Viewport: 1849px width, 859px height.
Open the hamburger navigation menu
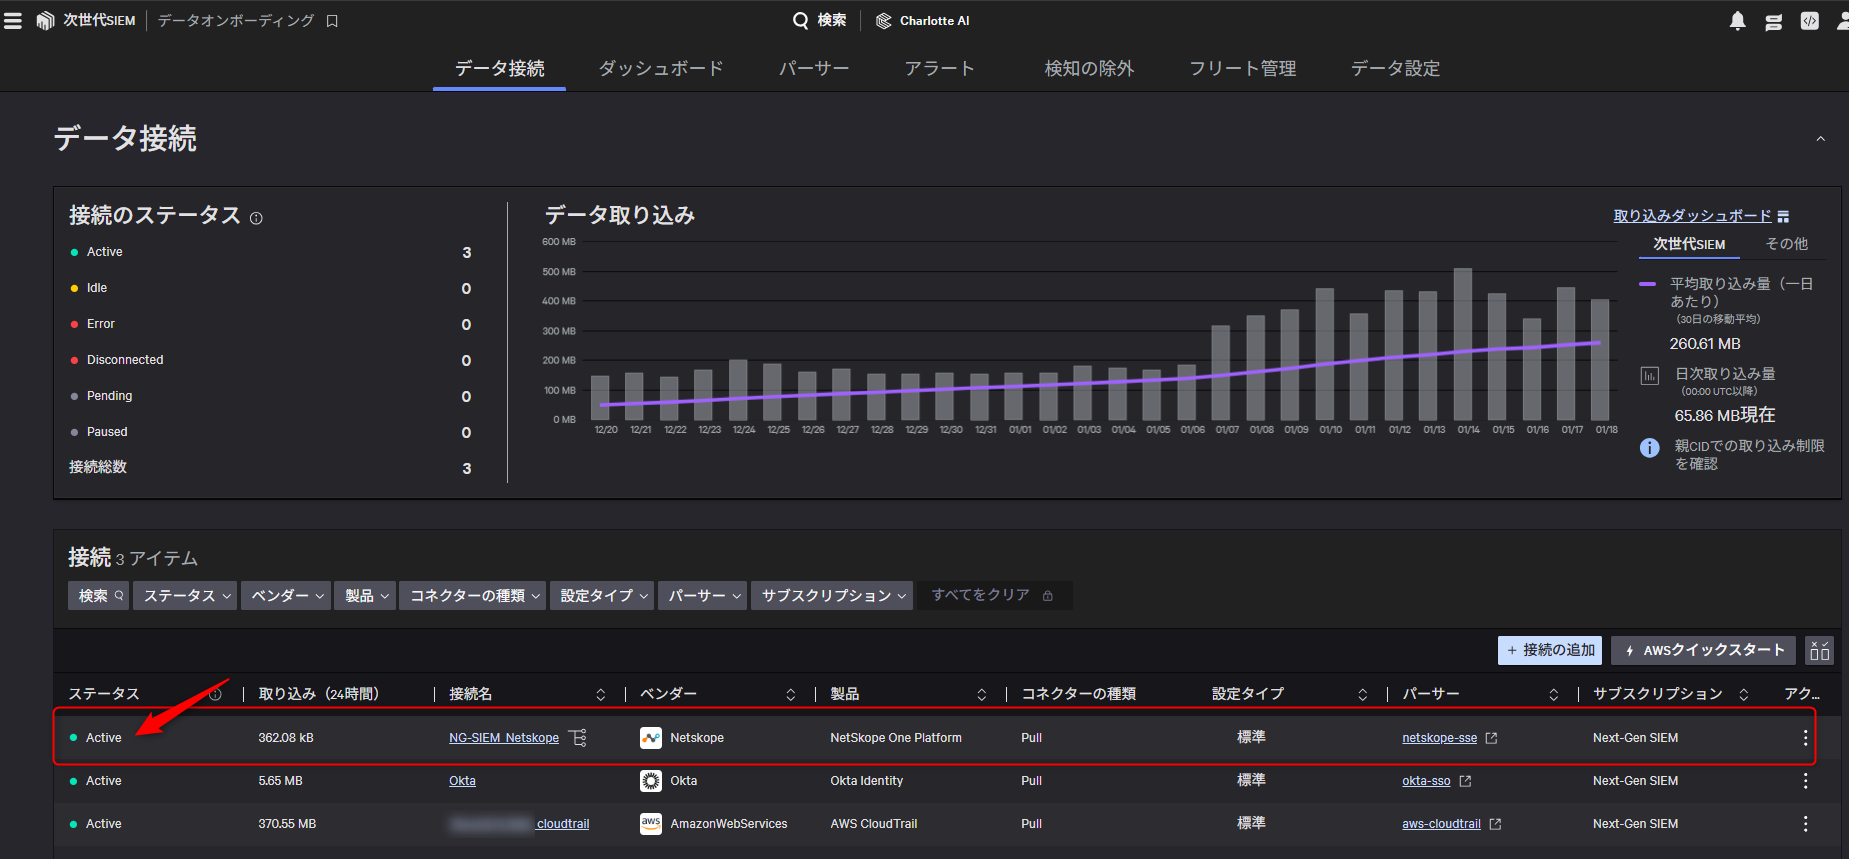click(x=13, y=21)
